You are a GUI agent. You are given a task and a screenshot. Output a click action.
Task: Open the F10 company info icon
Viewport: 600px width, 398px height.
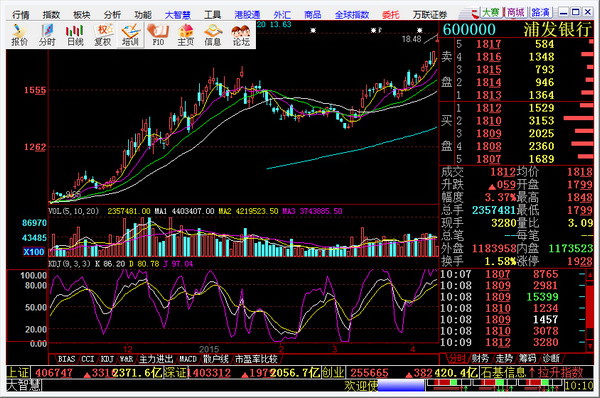coord(158,35)
